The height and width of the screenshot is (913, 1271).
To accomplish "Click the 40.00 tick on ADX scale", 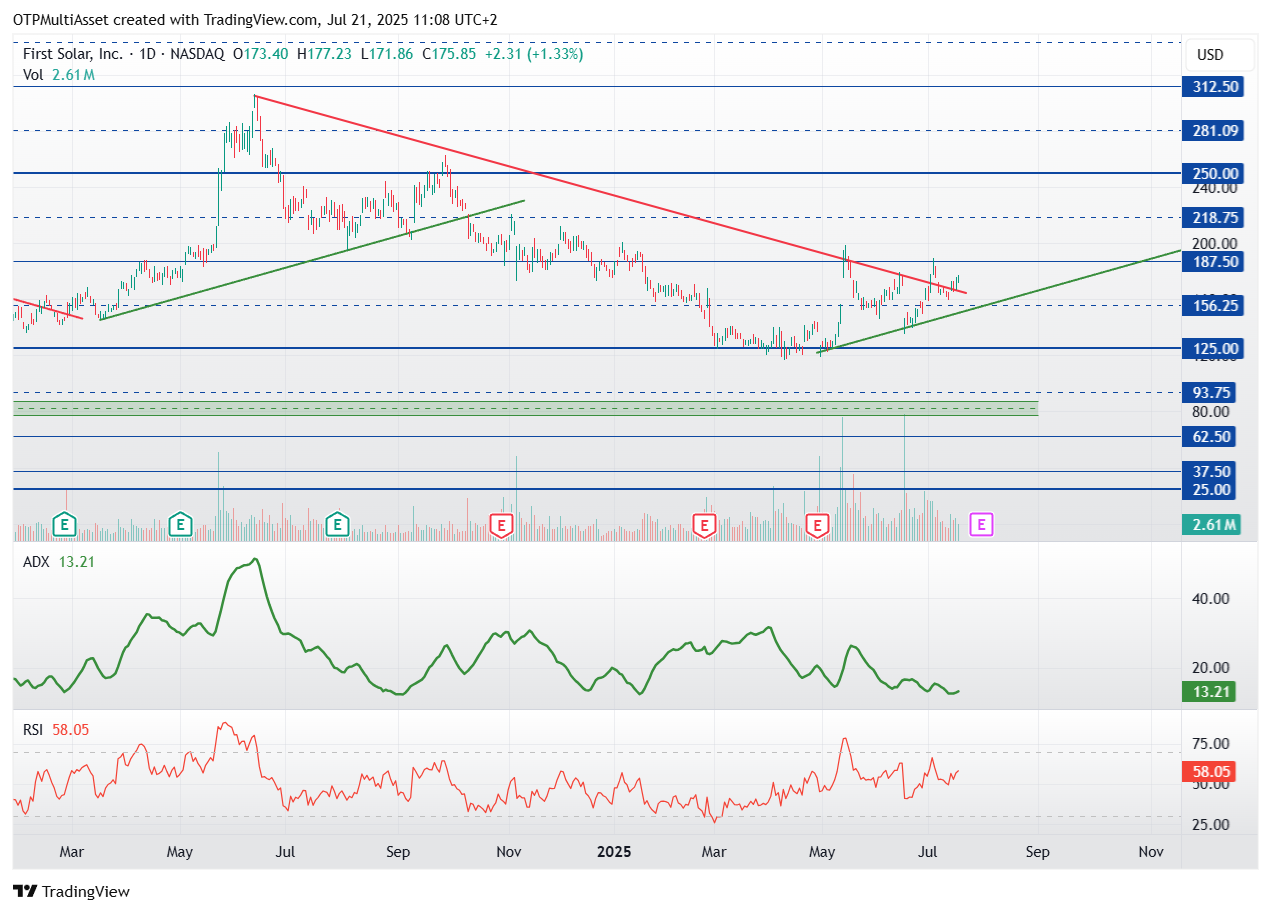I will tap(1212, 599).
